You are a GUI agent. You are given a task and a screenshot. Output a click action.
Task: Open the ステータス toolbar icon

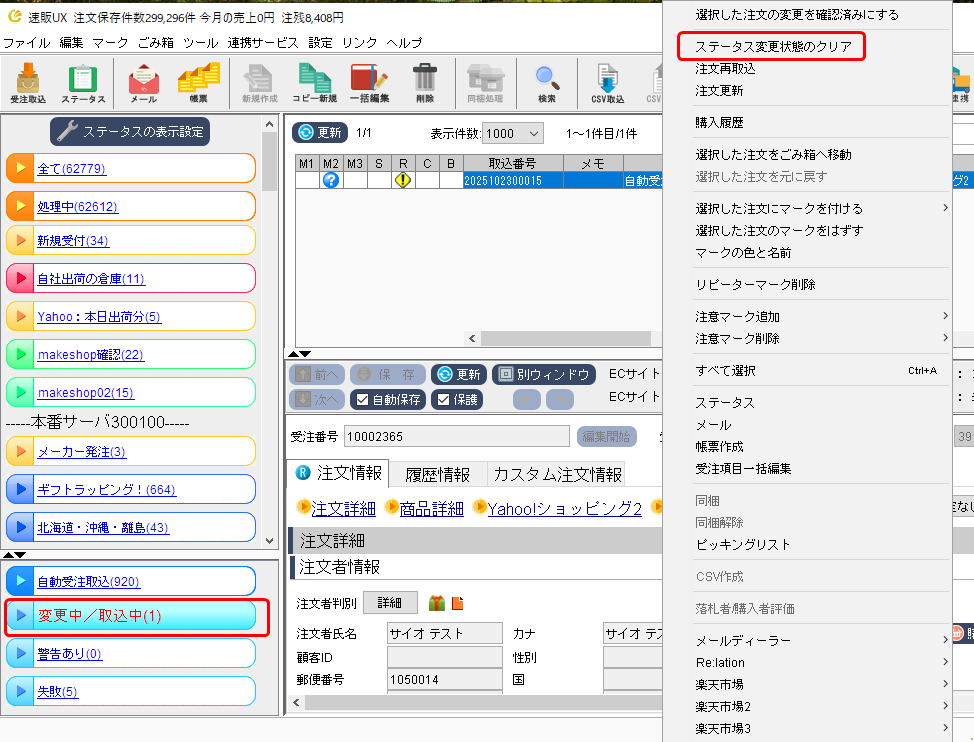coord(83,83)
